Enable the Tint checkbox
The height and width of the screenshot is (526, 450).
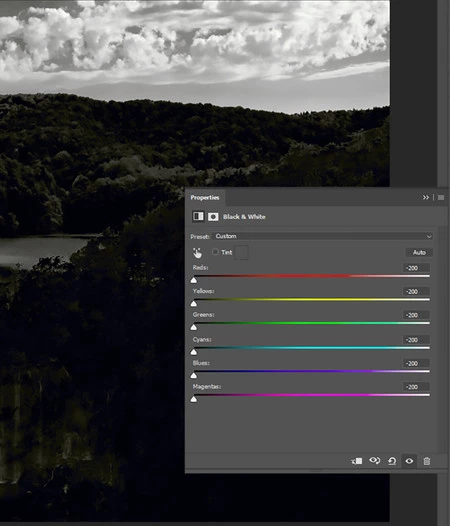[215, 252]
